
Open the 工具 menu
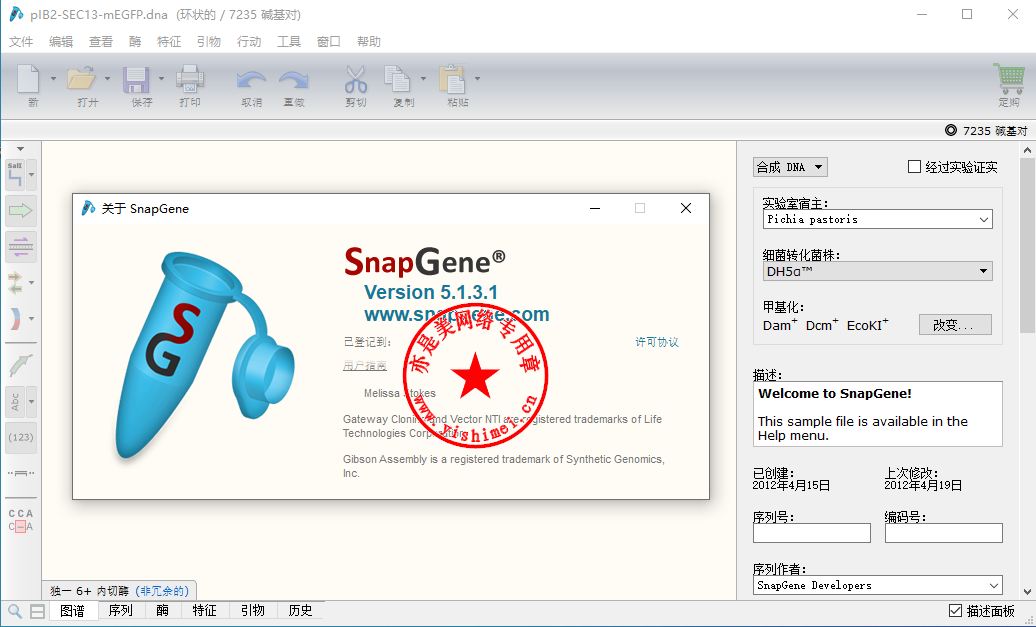point(289,42)
